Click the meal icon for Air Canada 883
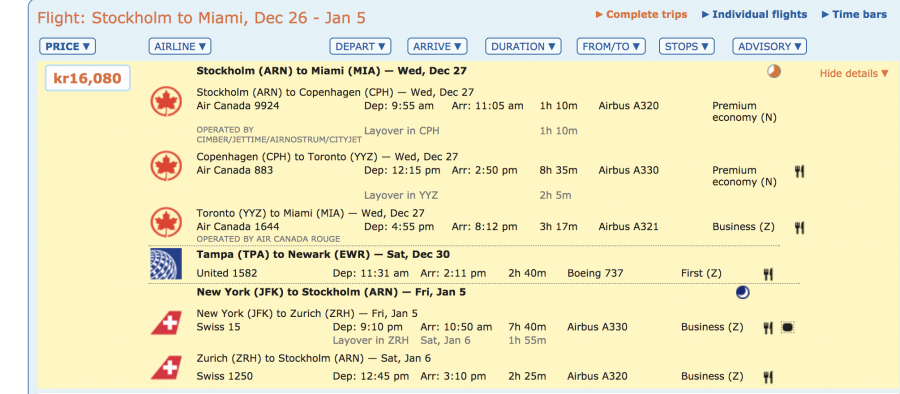Viewport: 900px width, 394px height. point(799,171)
